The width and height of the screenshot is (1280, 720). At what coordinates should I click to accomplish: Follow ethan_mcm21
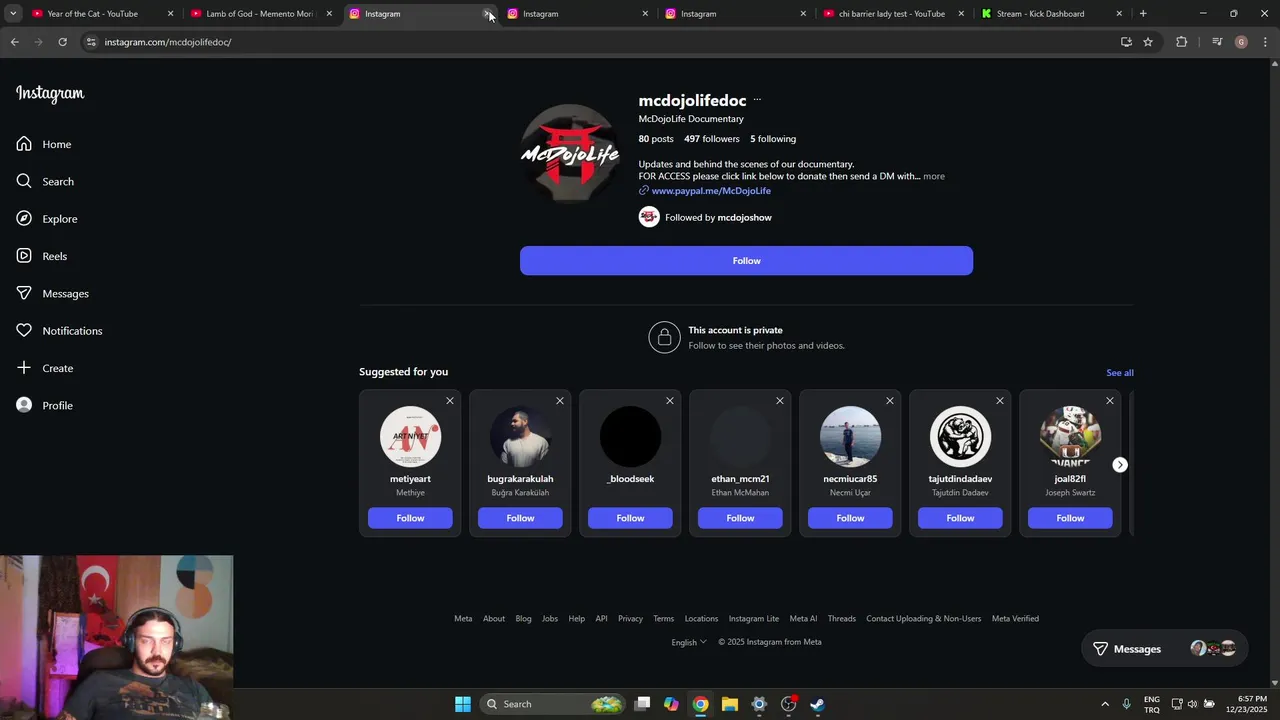[x=740, y=518]
